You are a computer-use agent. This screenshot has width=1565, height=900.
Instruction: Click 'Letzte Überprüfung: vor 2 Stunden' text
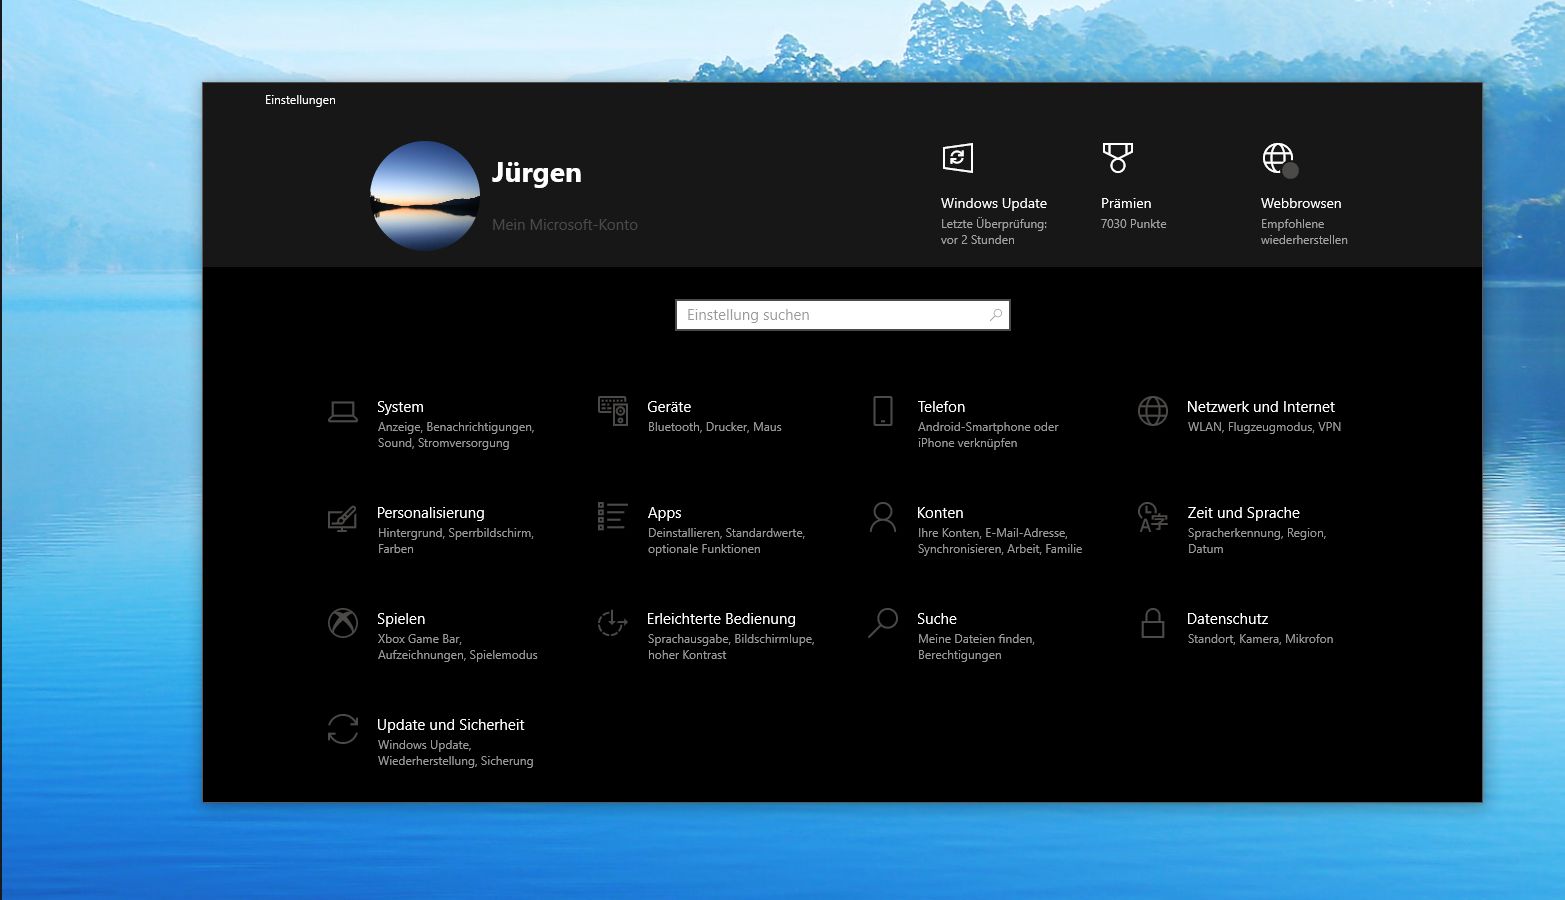coord(994,232)
